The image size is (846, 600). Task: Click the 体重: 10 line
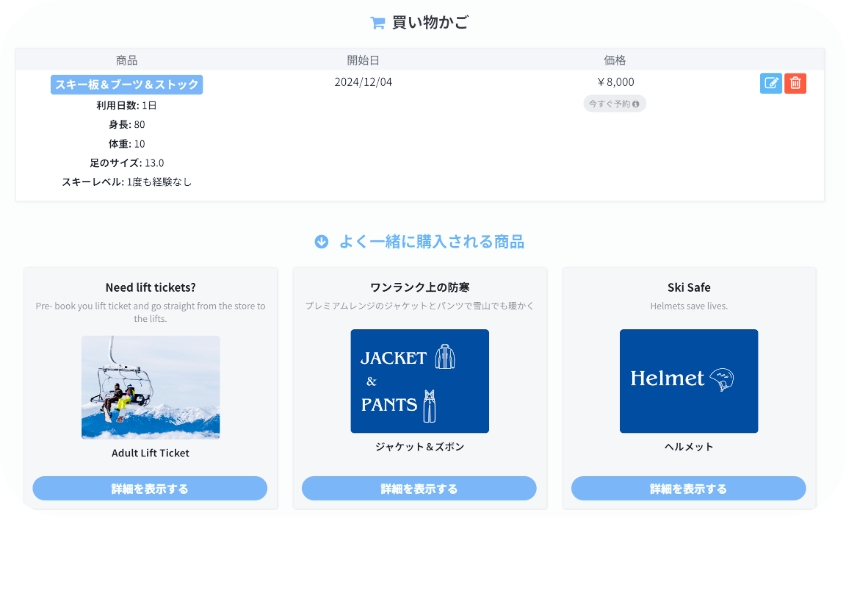point(127,144)
